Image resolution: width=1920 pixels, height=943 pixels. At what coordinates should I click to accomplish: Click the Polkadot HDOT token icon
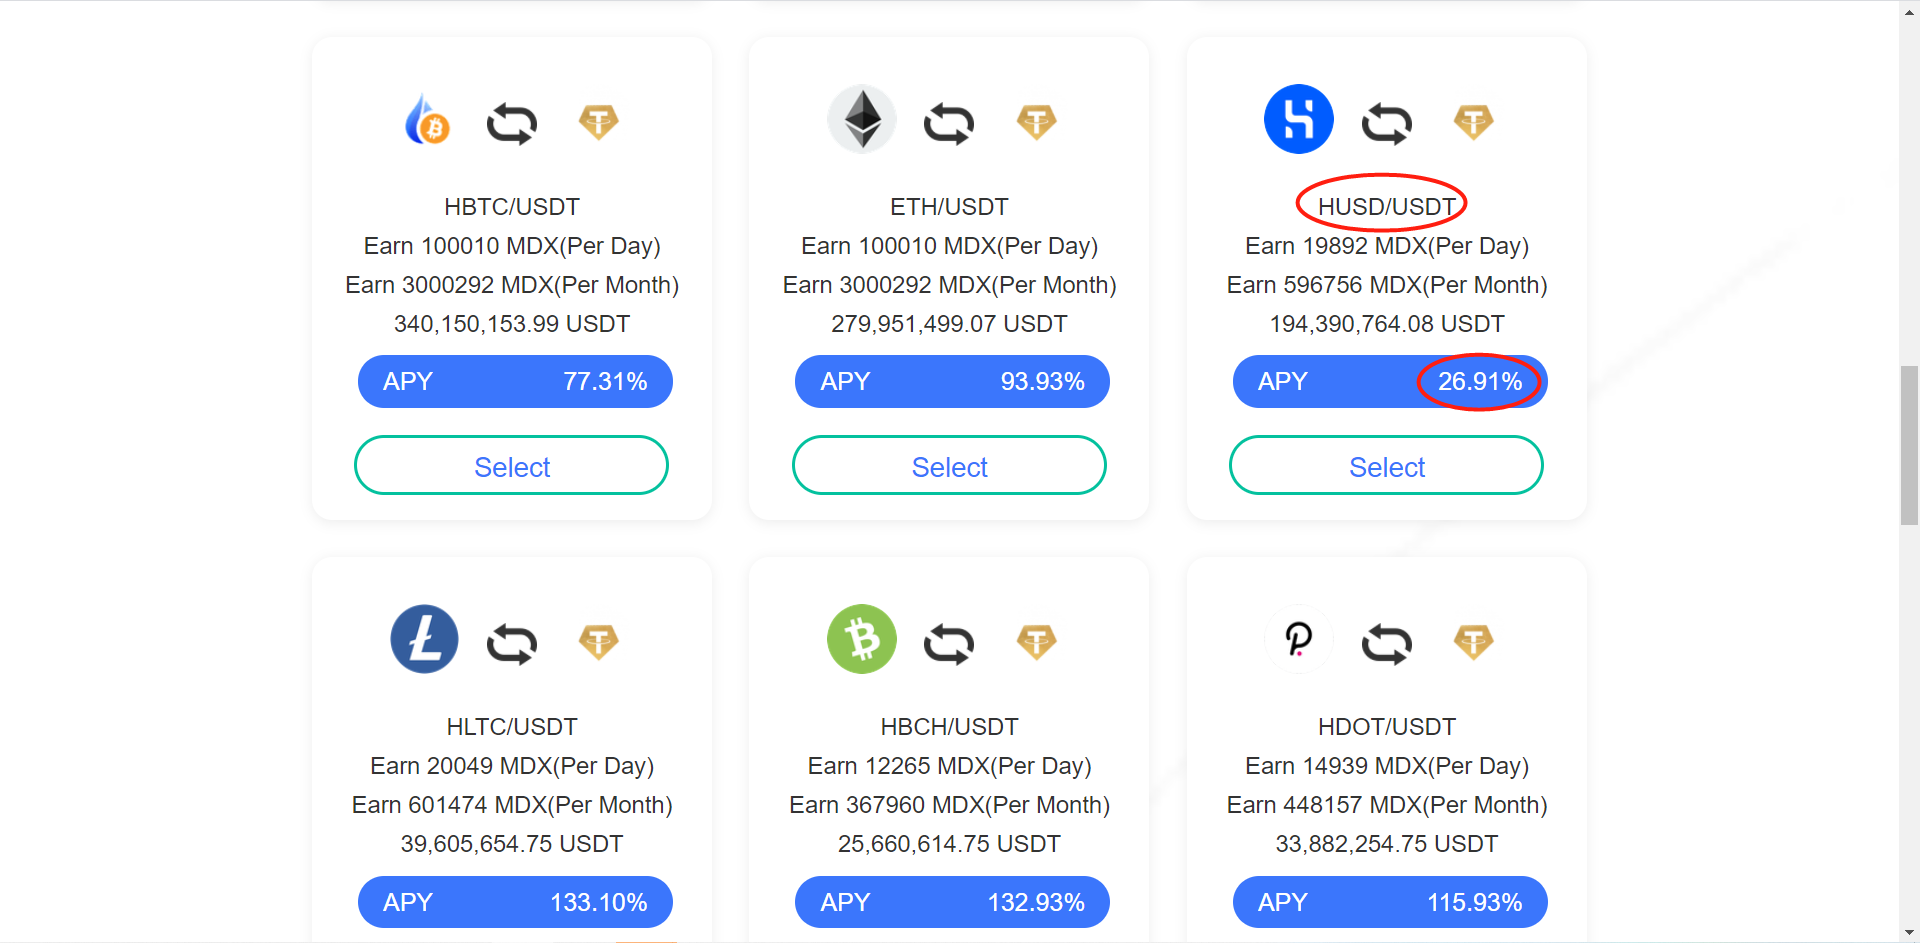1298,639
